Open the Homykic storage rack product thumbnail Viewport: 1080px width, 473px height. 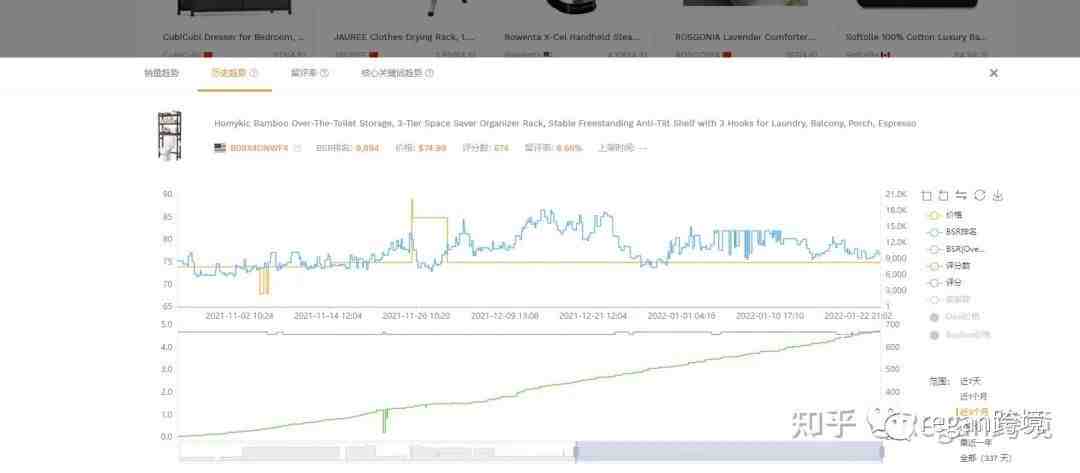coord(169,136)
